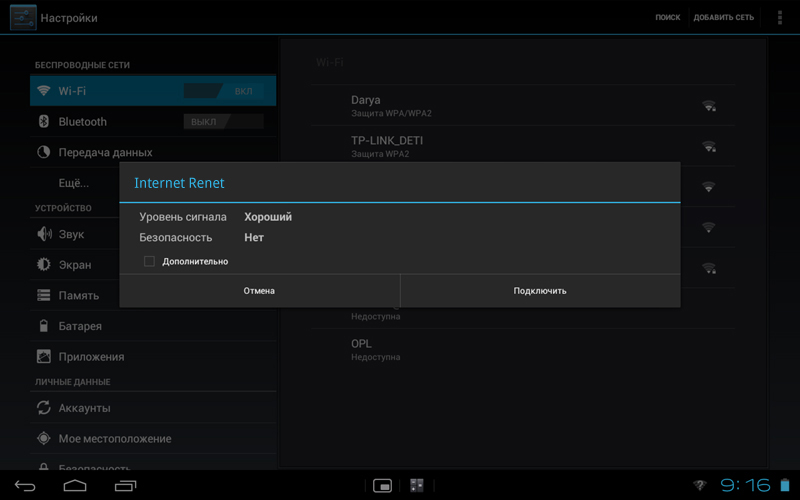Click the Приложения apps icon
This screenshot has width=800, height=500.
[x=44, y=356]
